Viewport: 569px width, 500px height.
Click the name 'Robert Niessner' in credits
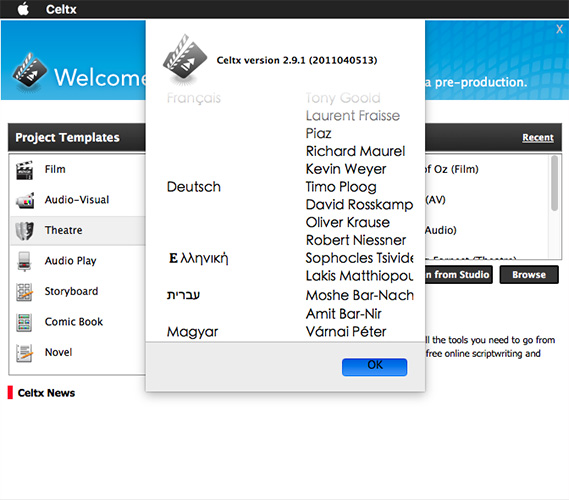[356, 240]
